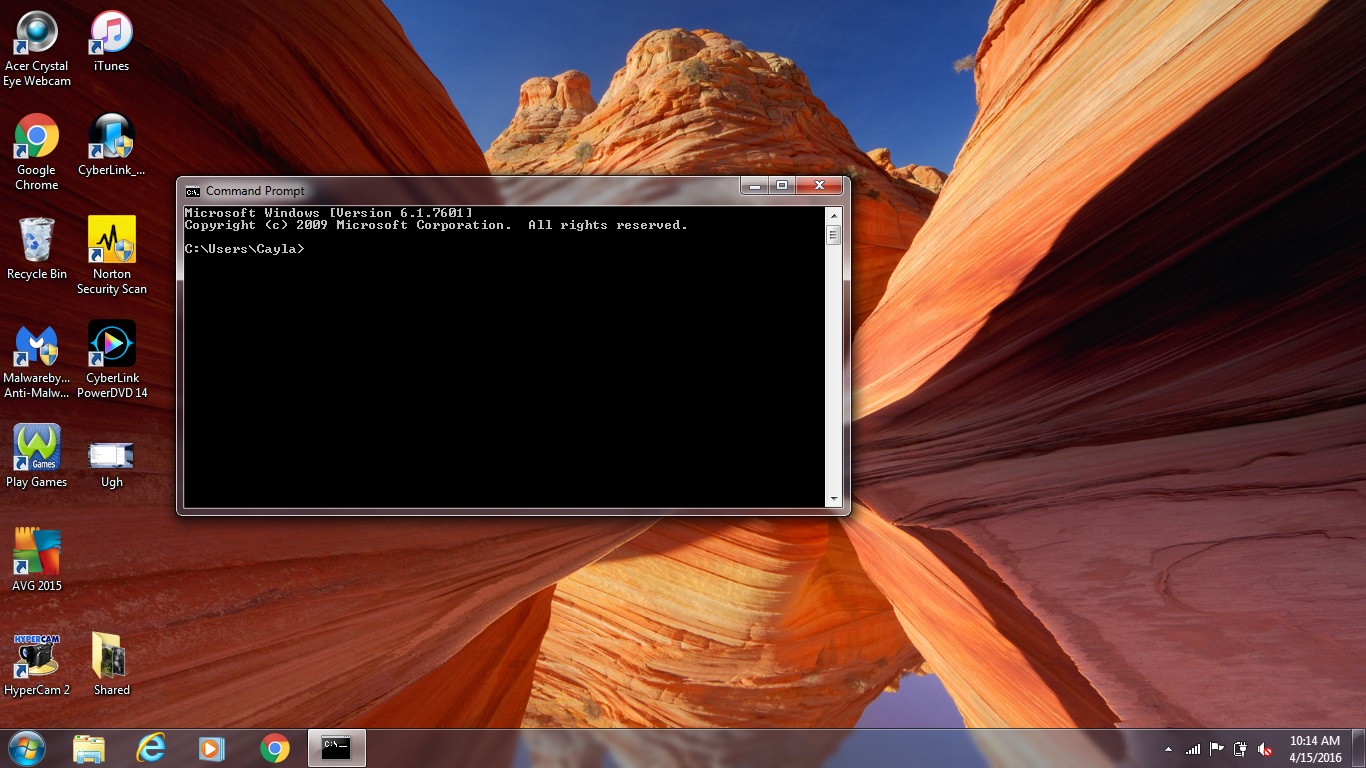Select the CyberLink_ desktop shortcut with shield
Screen dimensions: 1366x768
tap(111, 145)
